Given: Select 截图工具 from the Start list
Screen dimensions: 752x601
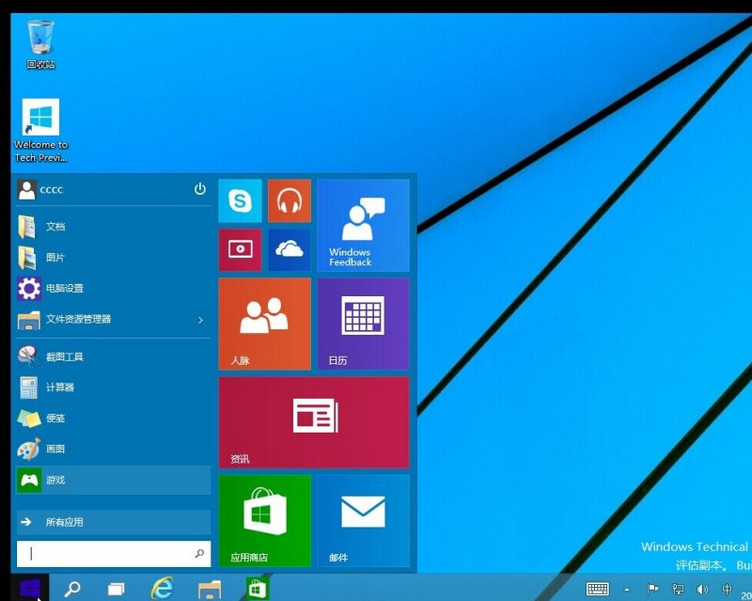Looking at the screenshot, I should click(65, 357).
